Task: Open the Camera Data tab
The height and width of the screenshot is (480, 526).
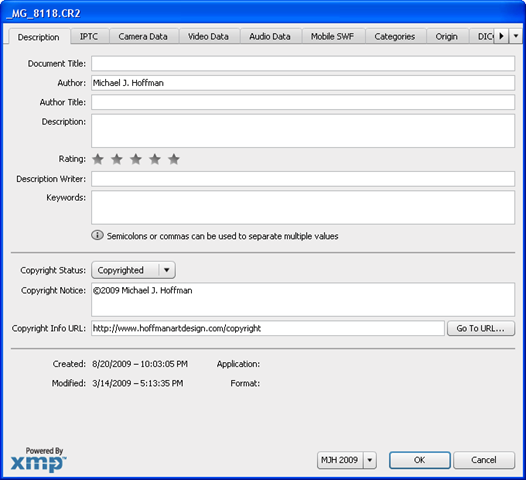Action: (x=143, y=36)
